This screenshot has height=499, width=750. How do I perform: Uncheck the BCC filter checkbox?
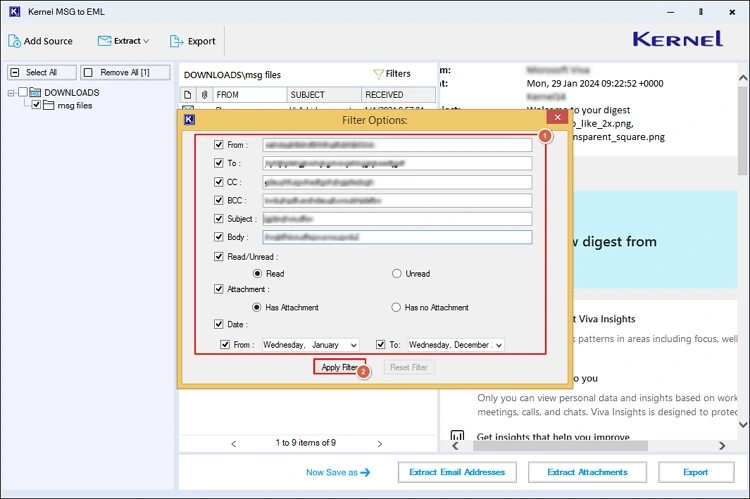[x=219, y=200]
